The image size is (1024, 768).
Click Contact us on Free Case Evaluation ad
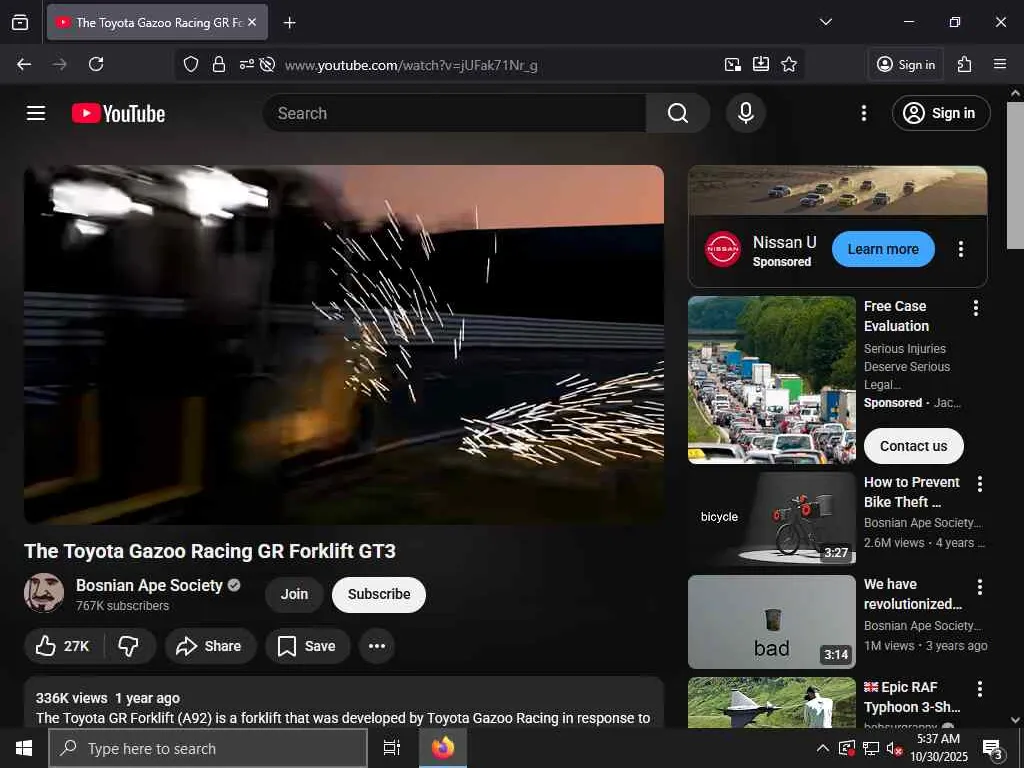click(x=913, y=446)
